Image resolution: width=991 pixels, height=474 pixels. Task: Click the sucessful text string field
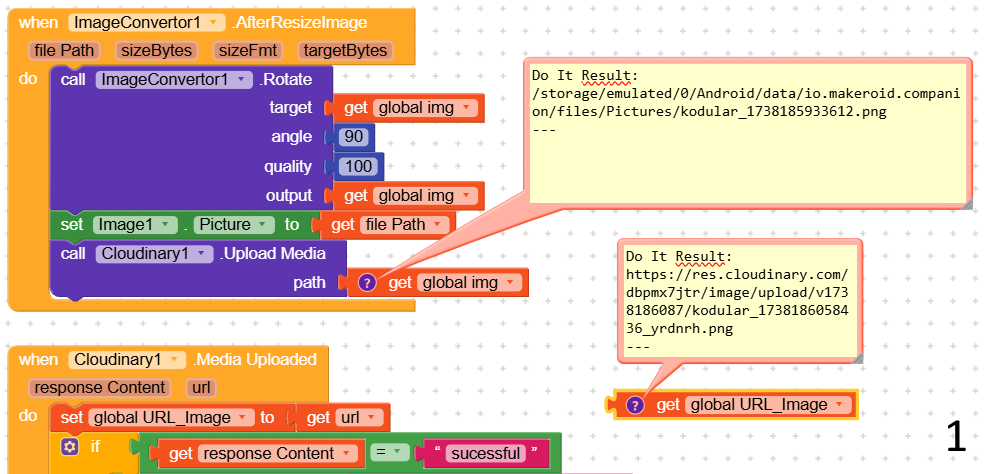485,453
